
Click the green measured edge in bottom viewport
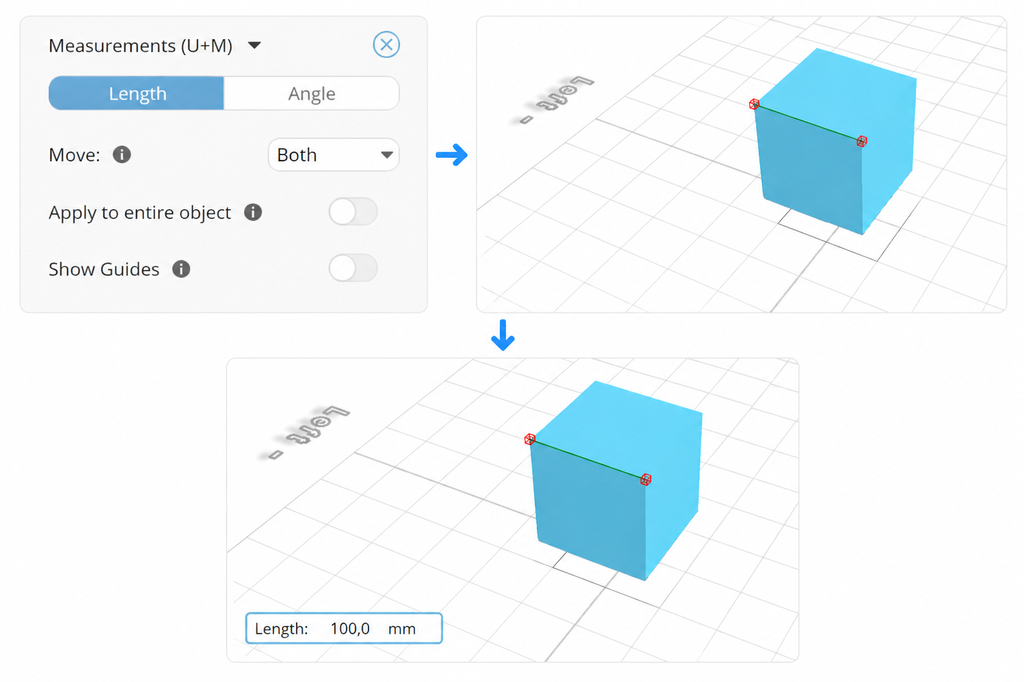pos(588,459)
